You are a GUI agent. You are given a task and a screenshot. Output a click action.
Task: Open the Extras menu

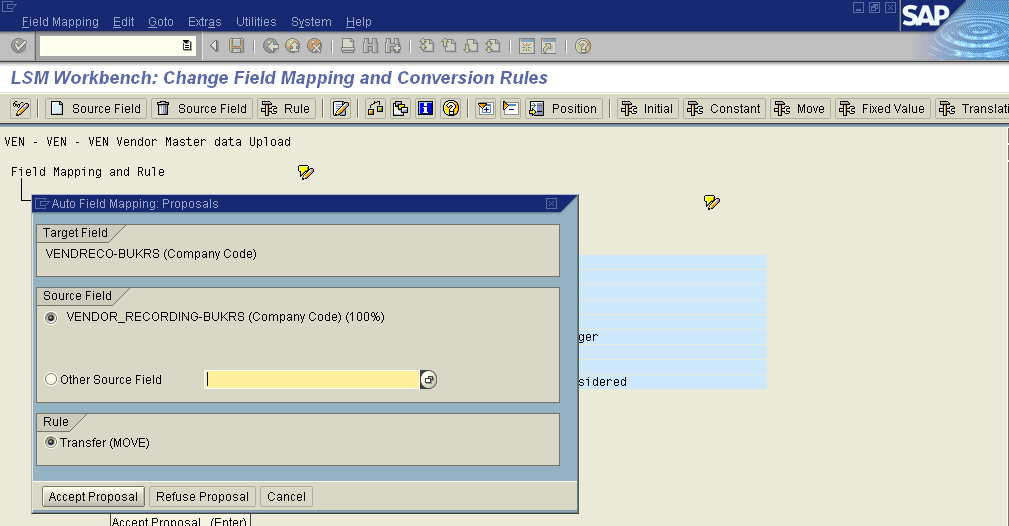click(x=204, y=21)
